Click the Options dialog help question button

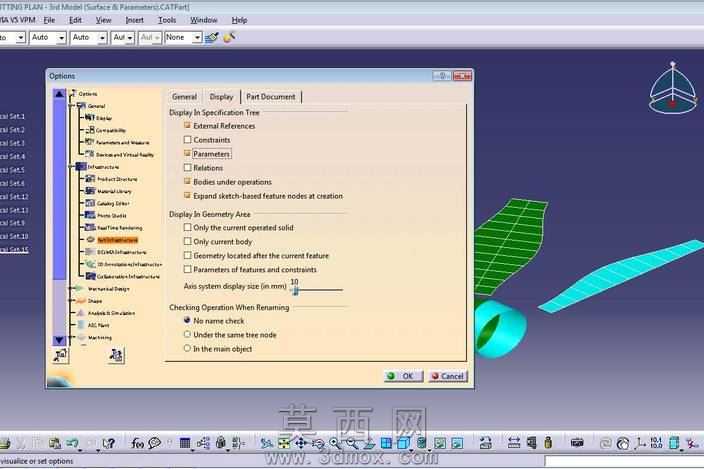(x=442, y=76)
